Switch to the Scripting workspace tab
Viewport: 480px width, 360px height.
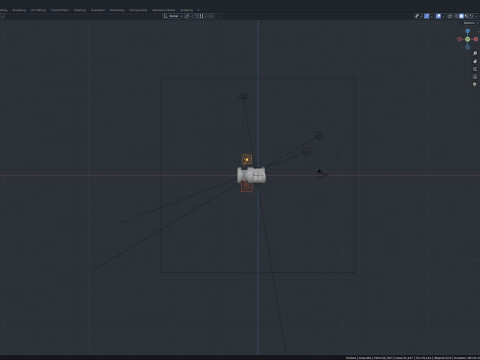(x=186, y=10)
